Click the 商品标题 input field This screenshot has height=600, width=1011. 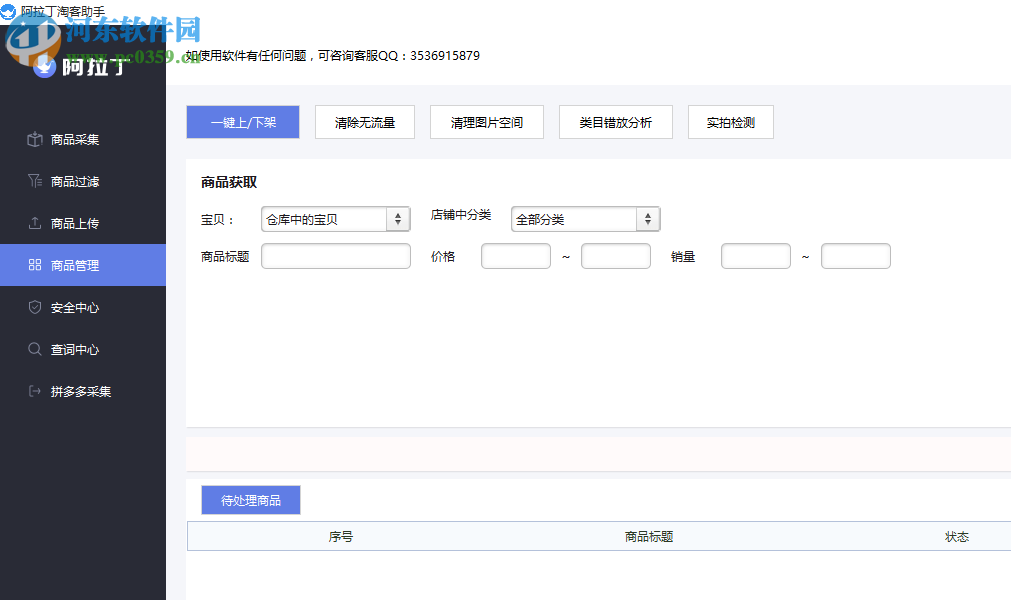(335, 255)
